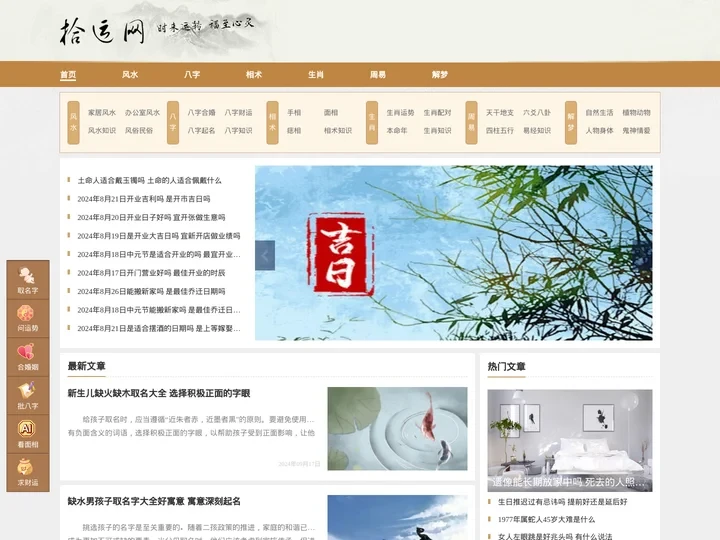720x540 pixels.
Task: Open article 2024年8月20日开业日子好吗
Action: pyautogui.click(x=151, y=217)
